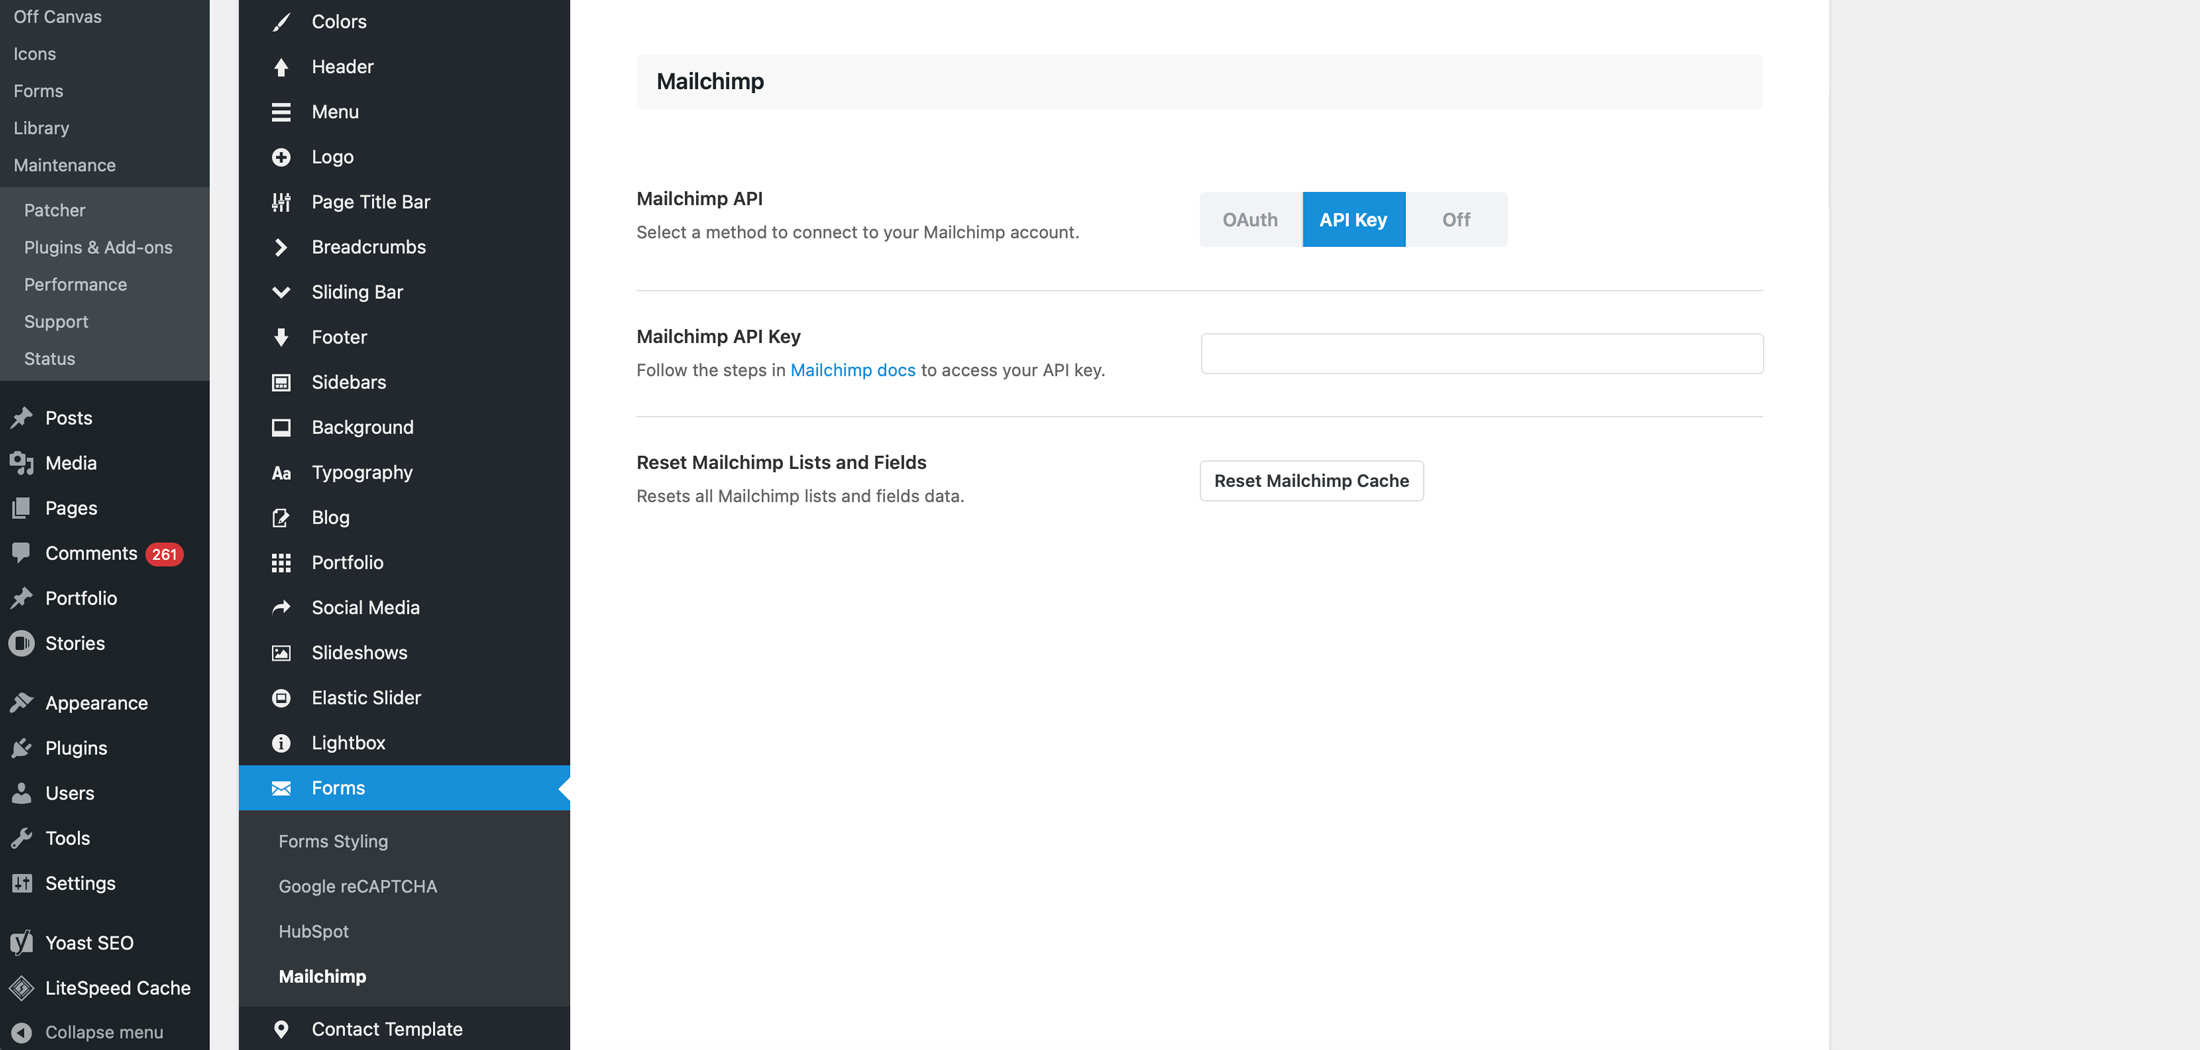Open the Performance submenu link
The width and height of the screenshot is (2200, 1050).
tap(75, 284)
